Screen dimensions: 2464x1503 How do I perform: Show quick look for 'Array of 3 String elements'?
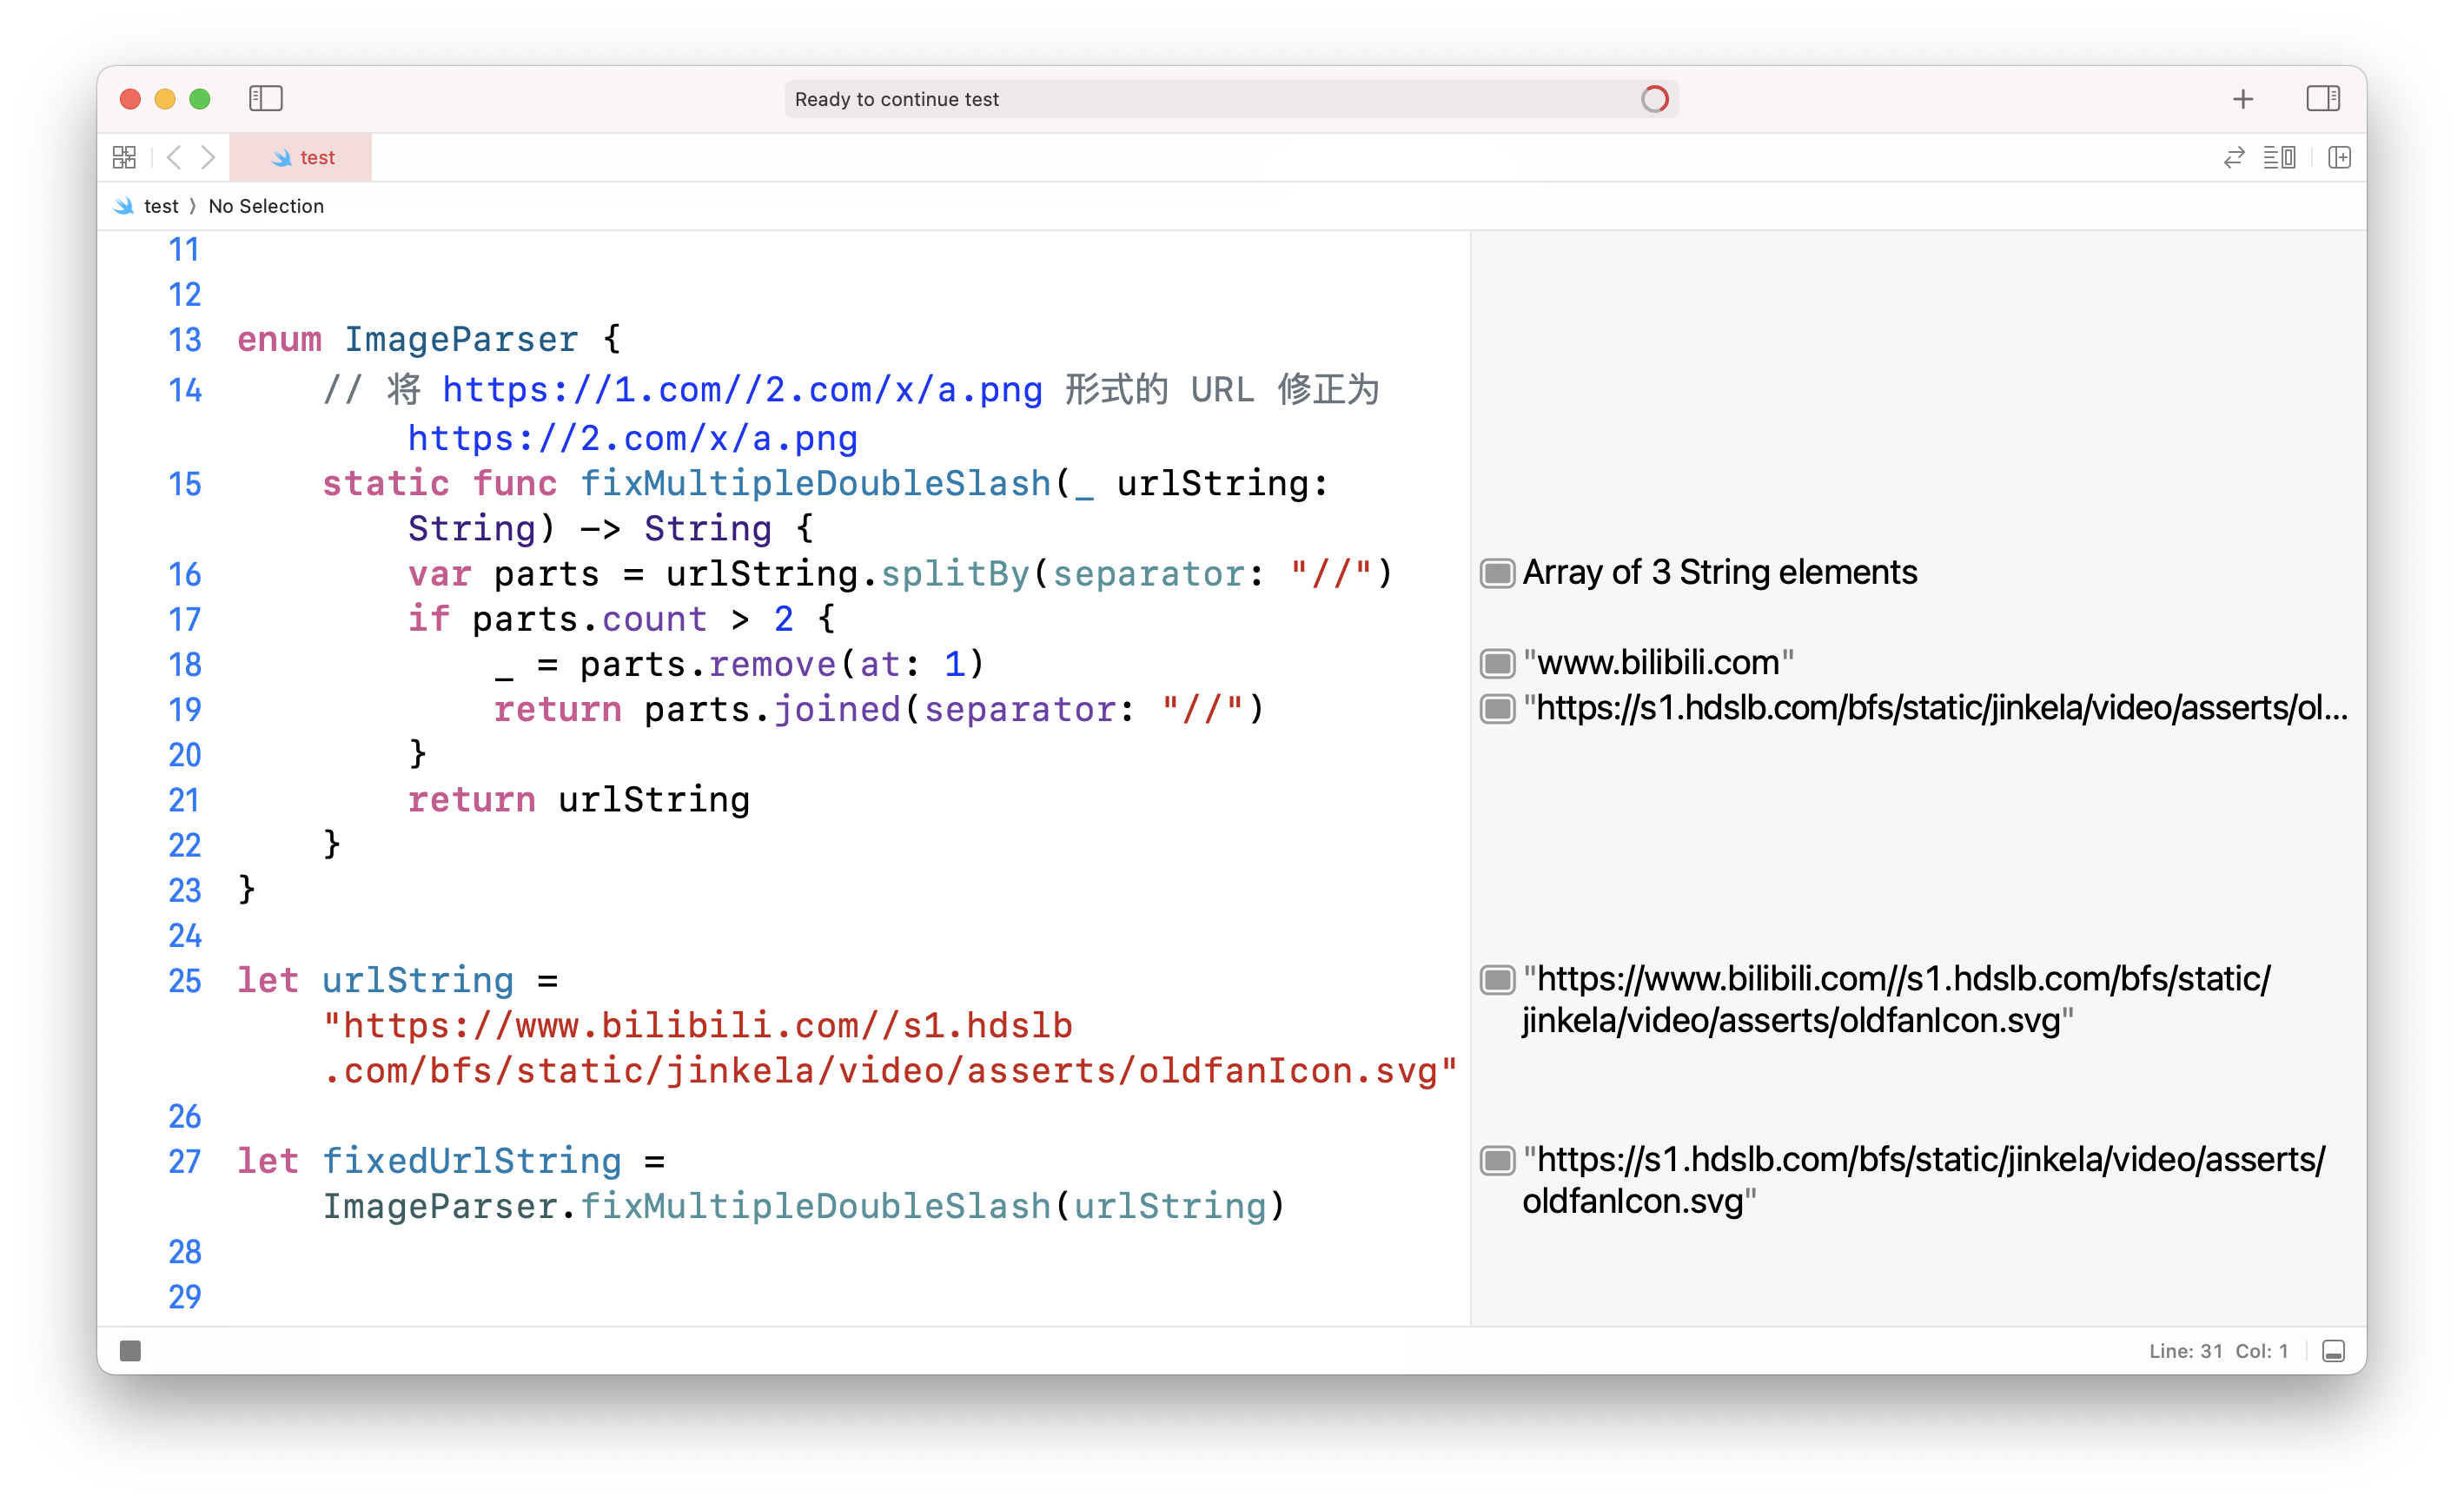click(1497, 573)
